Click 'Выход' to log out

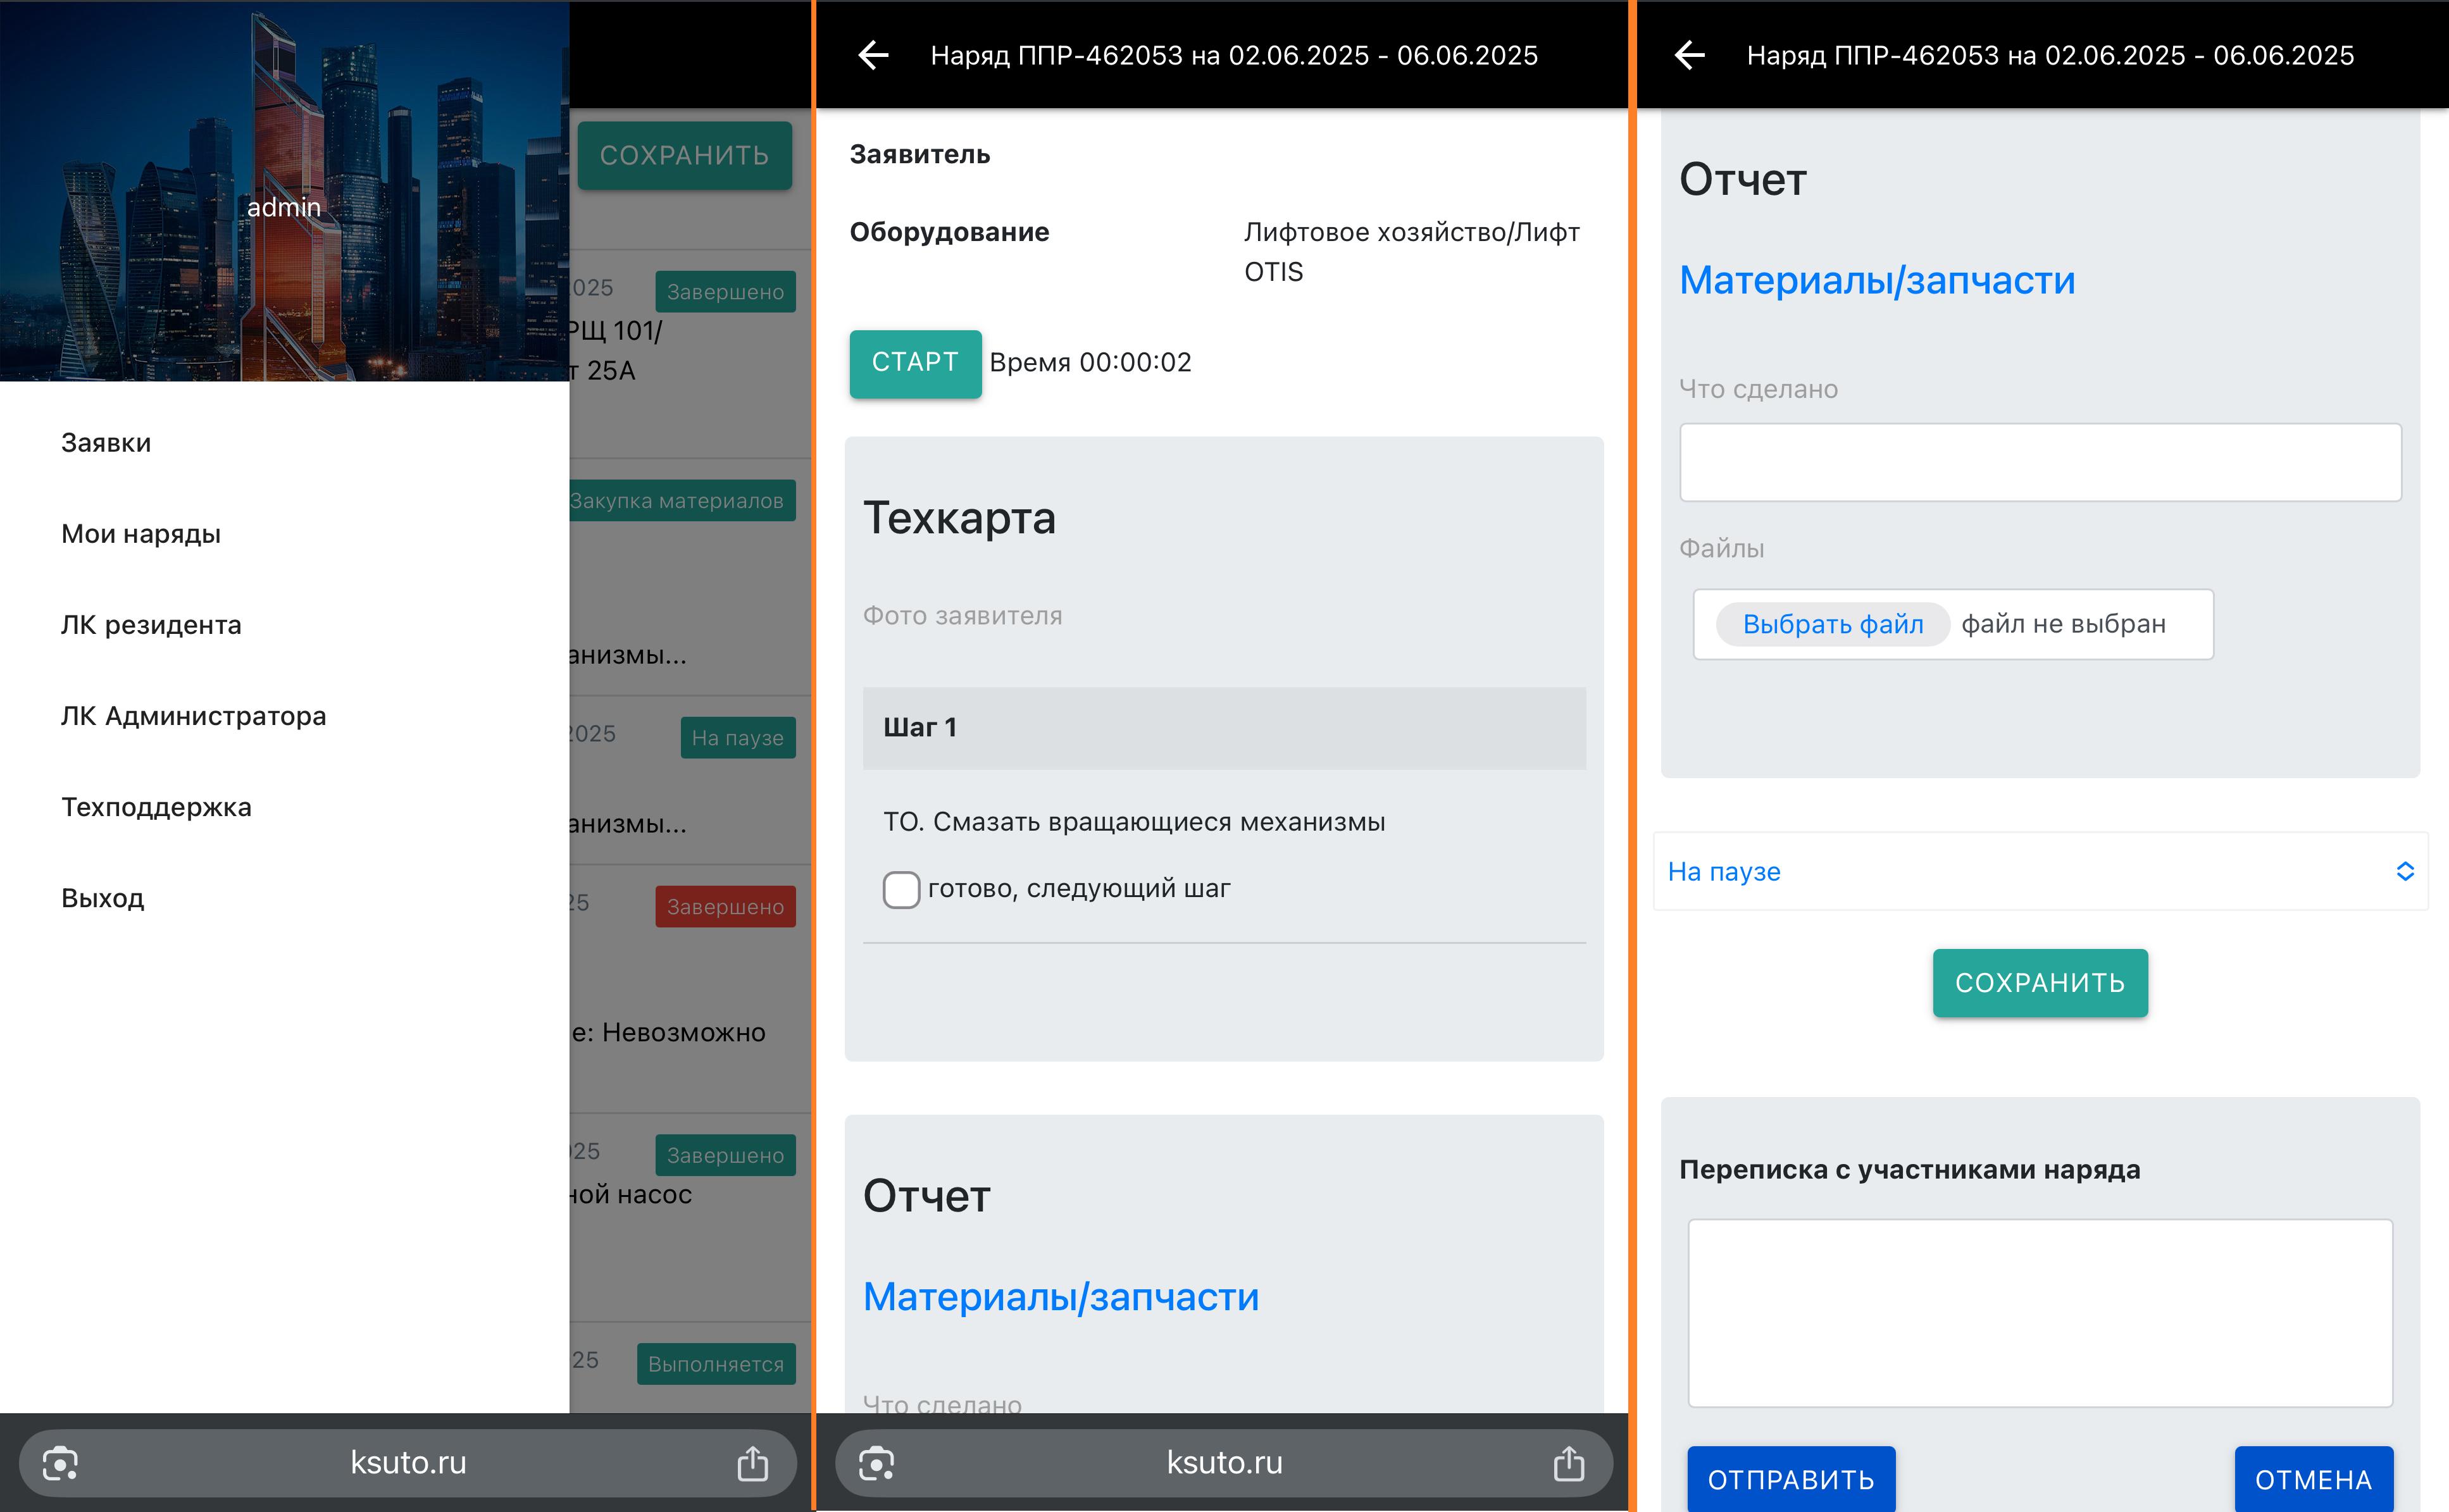[x=102, y=897]
